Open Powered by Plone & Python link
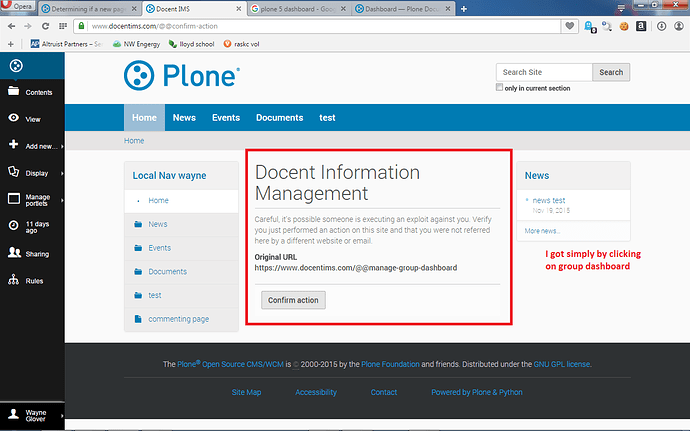This screenshot has height=431, width=690. (477, 392)
